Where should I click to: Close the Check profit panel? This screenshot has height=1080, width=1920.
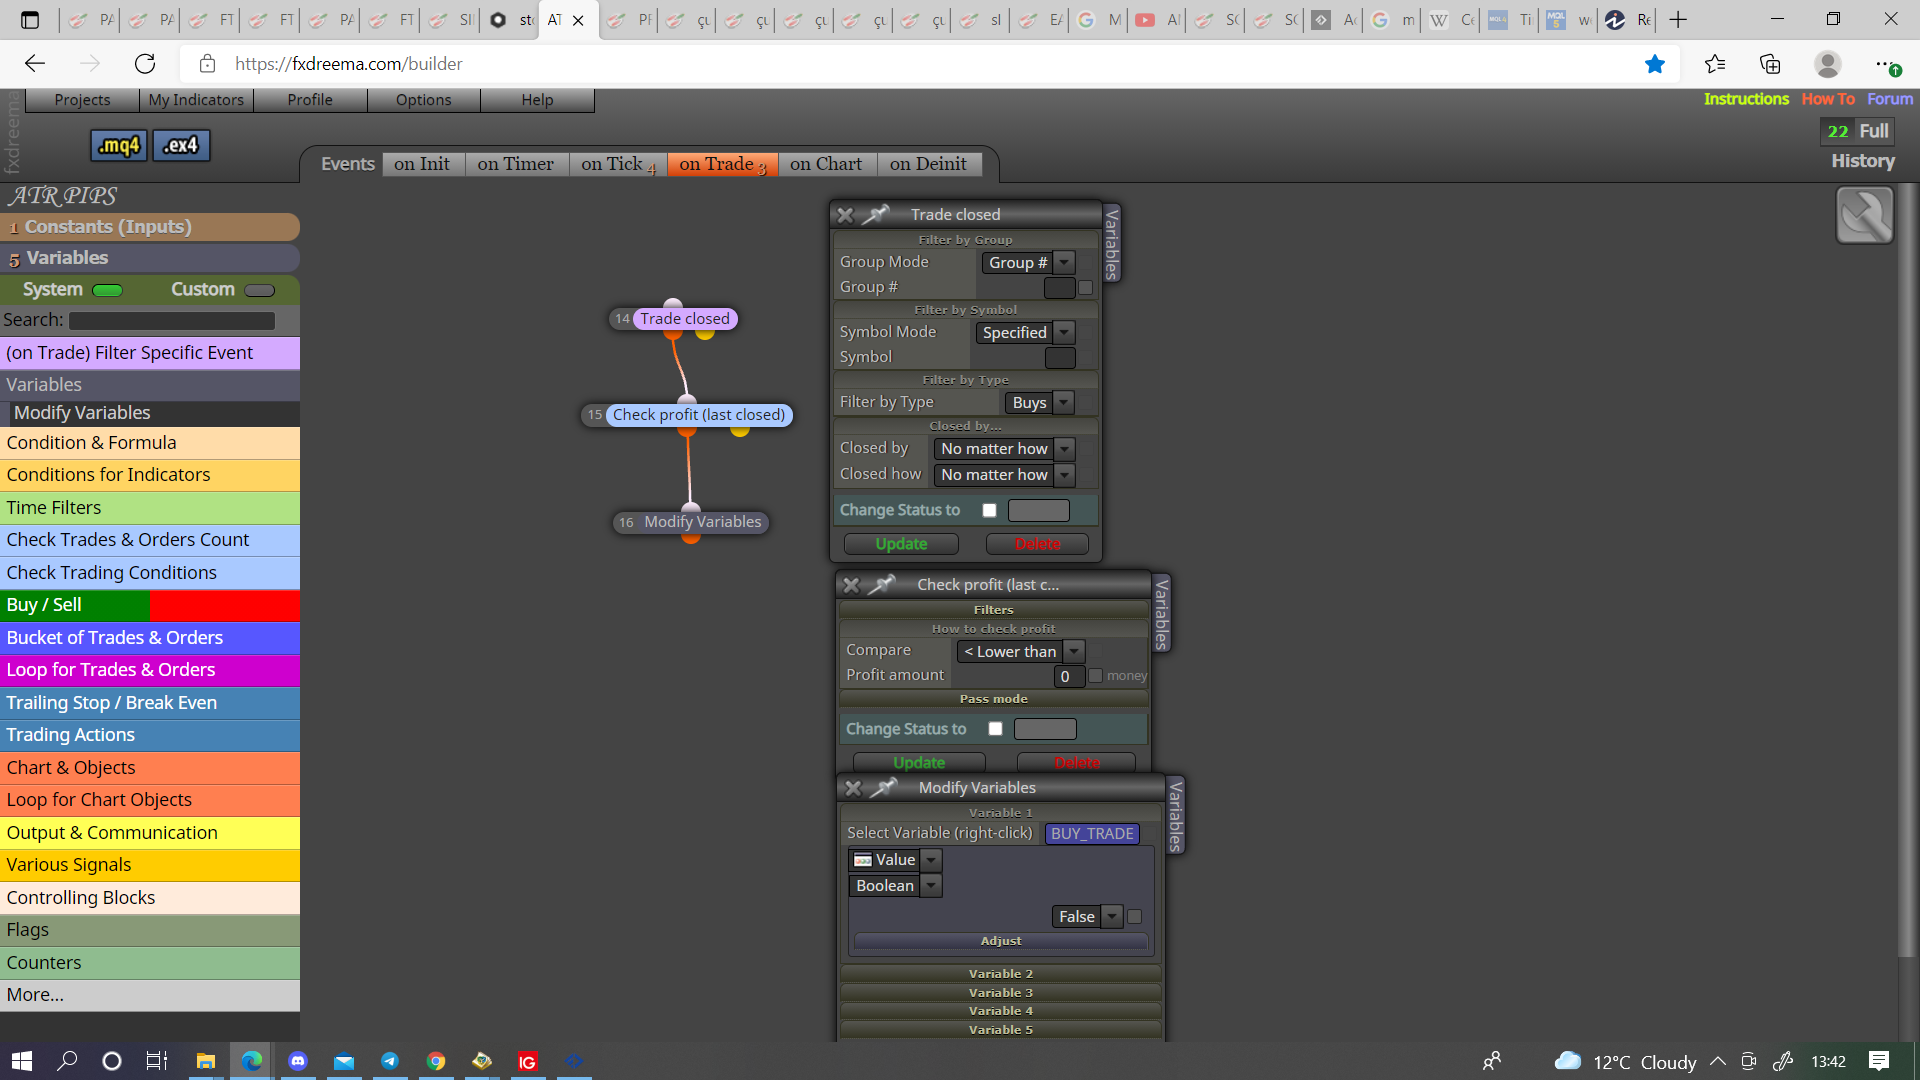tap(851, 585)
